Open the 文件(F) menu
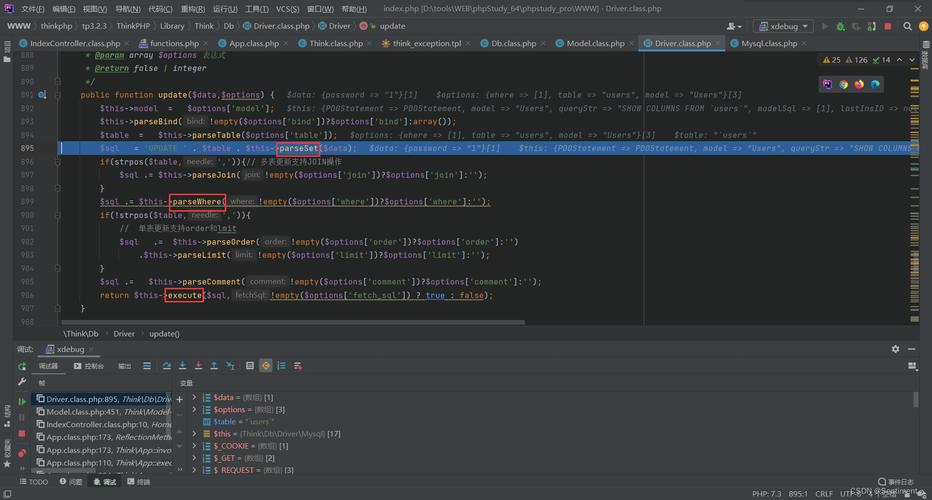932x500 pixels. tap(32, 9)
